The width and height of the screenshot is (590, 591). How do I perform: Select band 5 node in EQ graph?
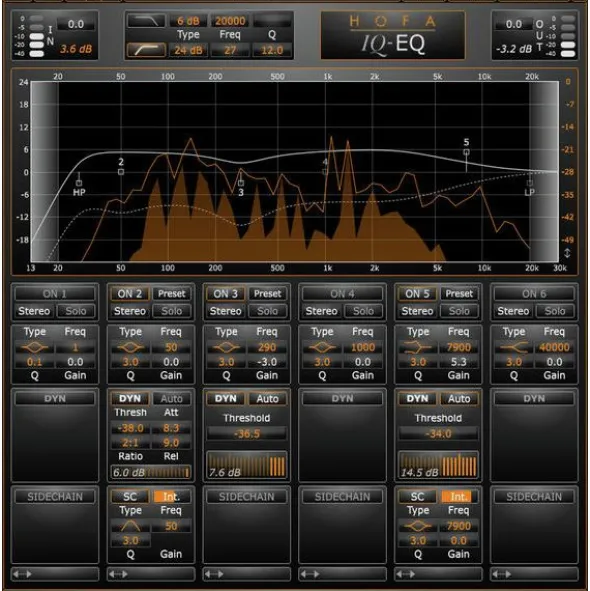466,152
